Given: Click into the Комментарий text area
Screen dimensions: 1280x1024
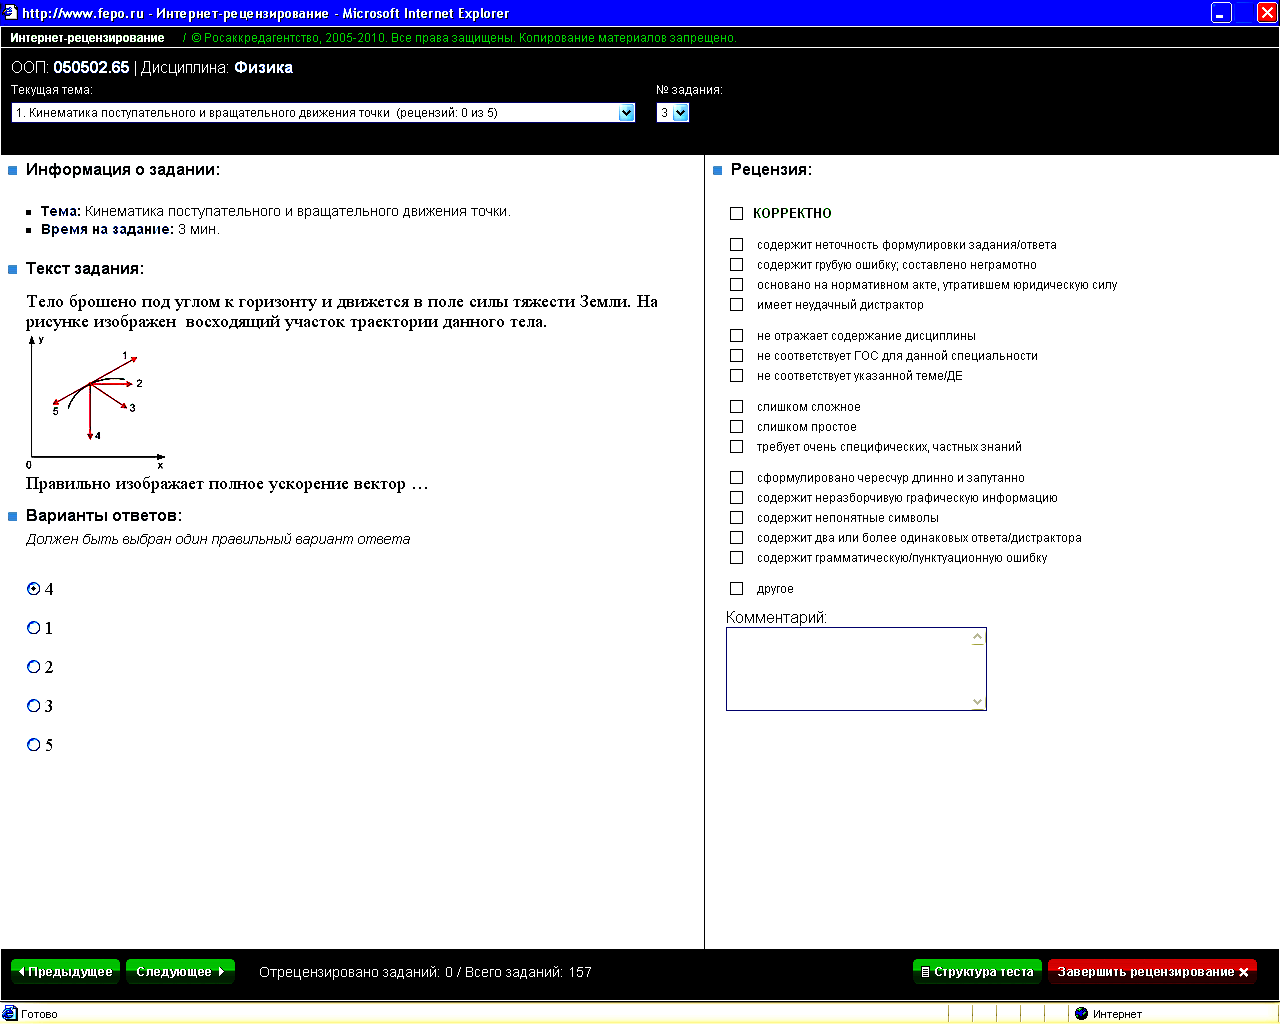Looking at the screenshot, I should [x=848, y=669].
